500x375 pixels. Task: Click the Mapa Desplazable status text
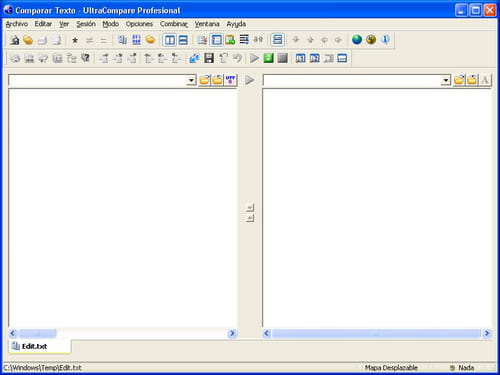point(391,368)
